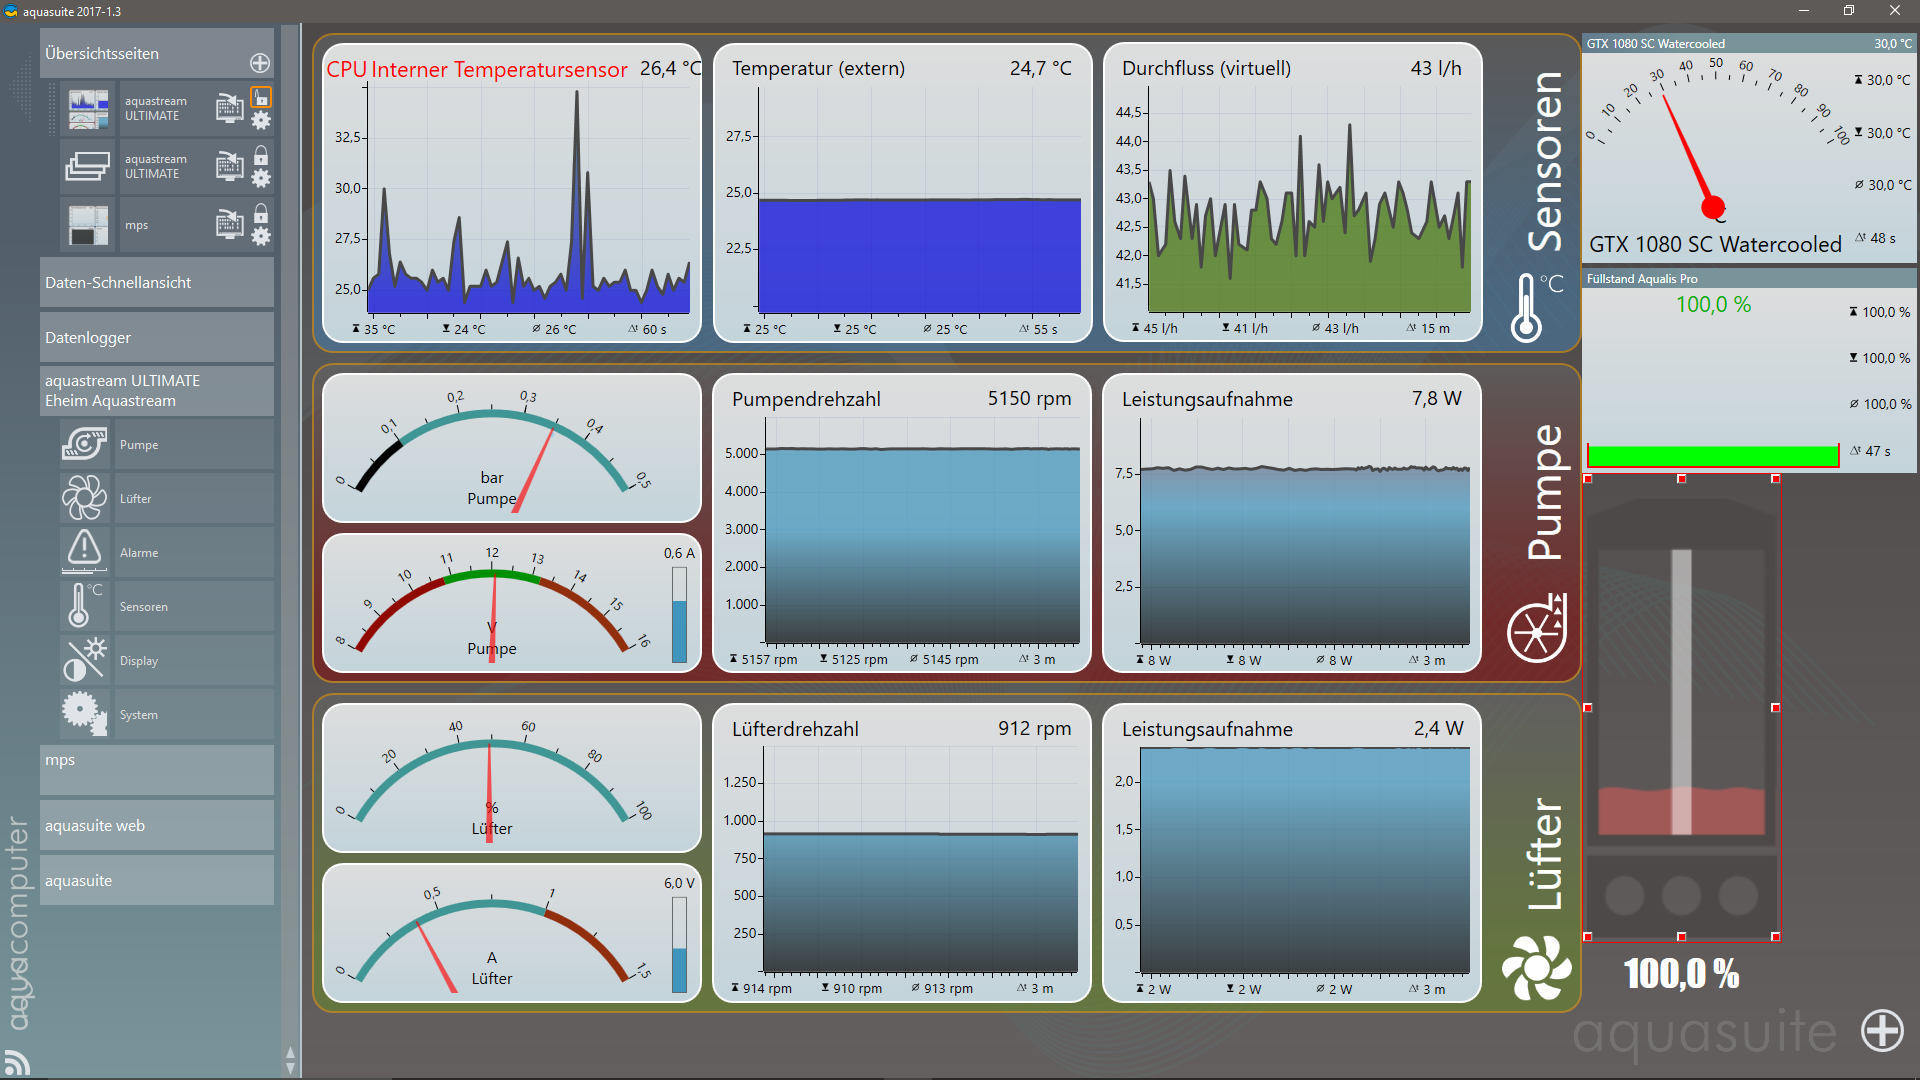
Task: Open the mps section header below System
Action: [x=157, y=768]
